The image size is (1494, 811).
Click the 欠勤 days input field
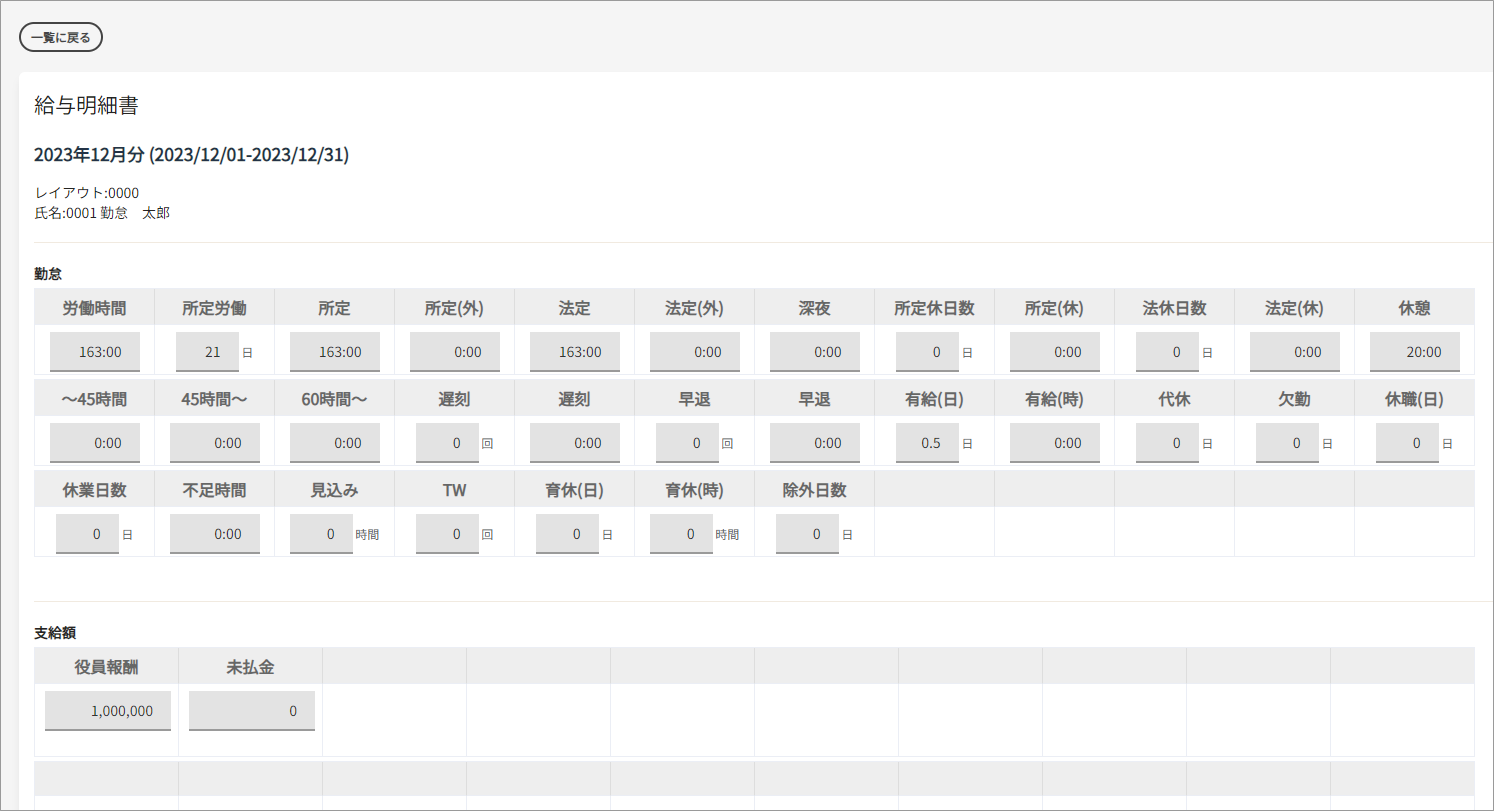click(x=1287, y=443)
